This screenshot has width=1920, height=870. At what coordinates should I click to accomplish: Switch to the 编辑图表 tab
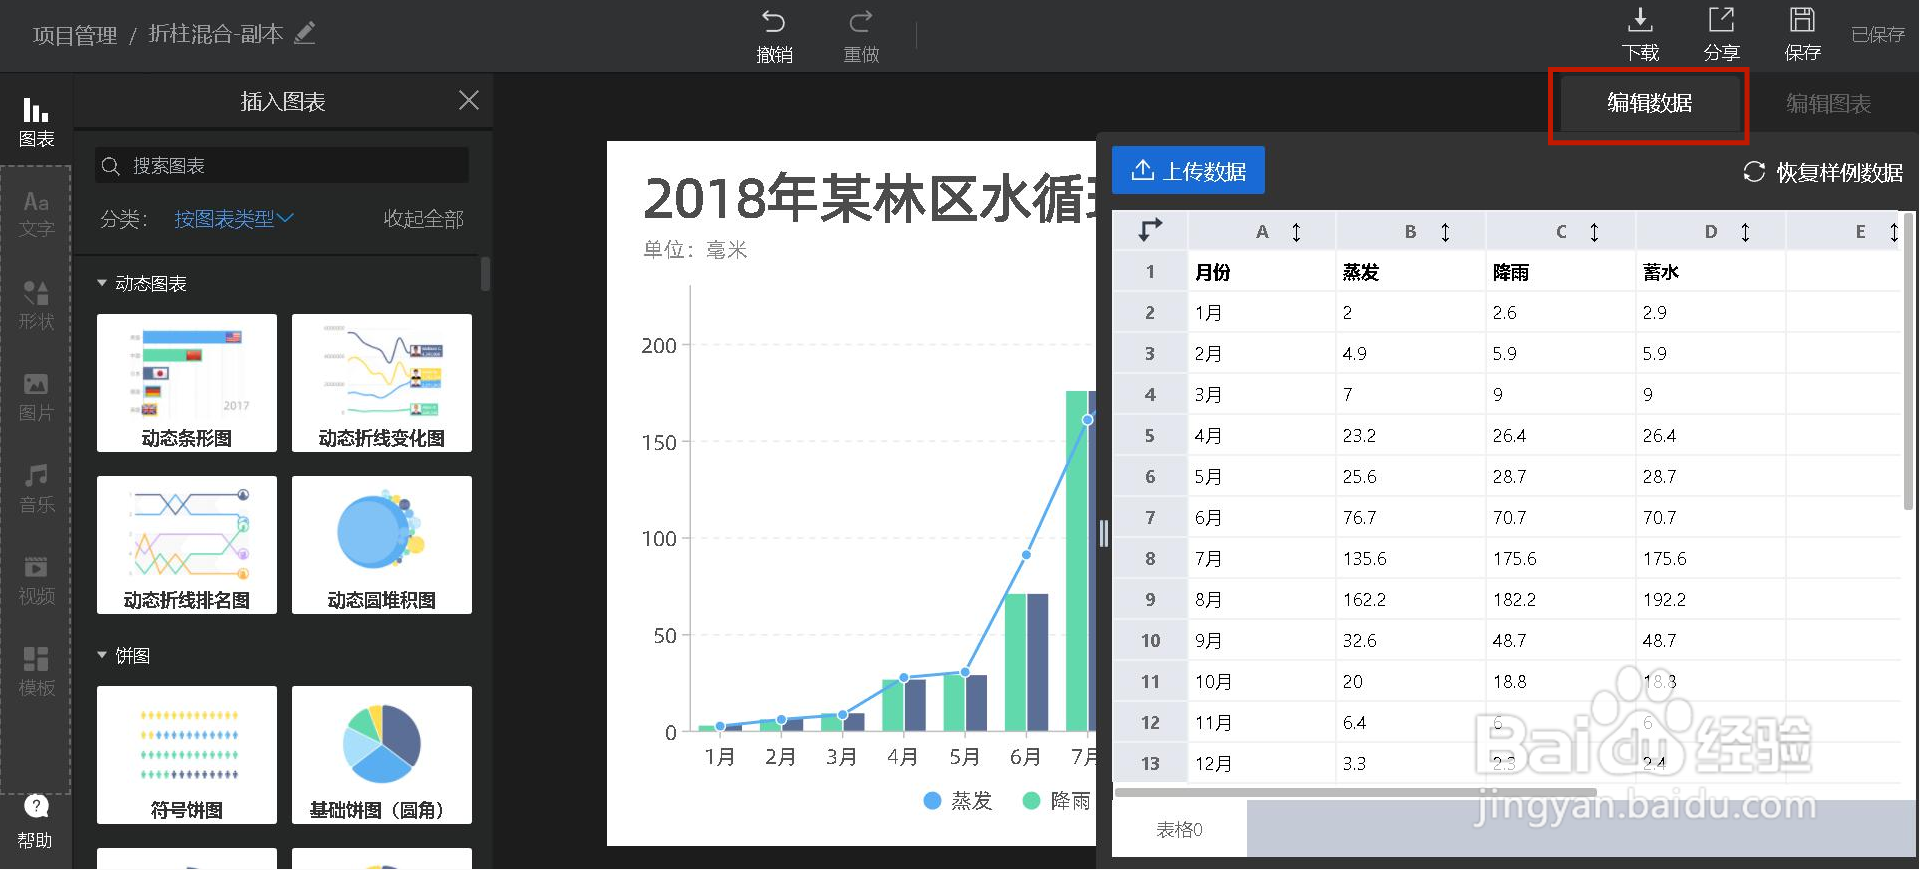click(1828, 103)
